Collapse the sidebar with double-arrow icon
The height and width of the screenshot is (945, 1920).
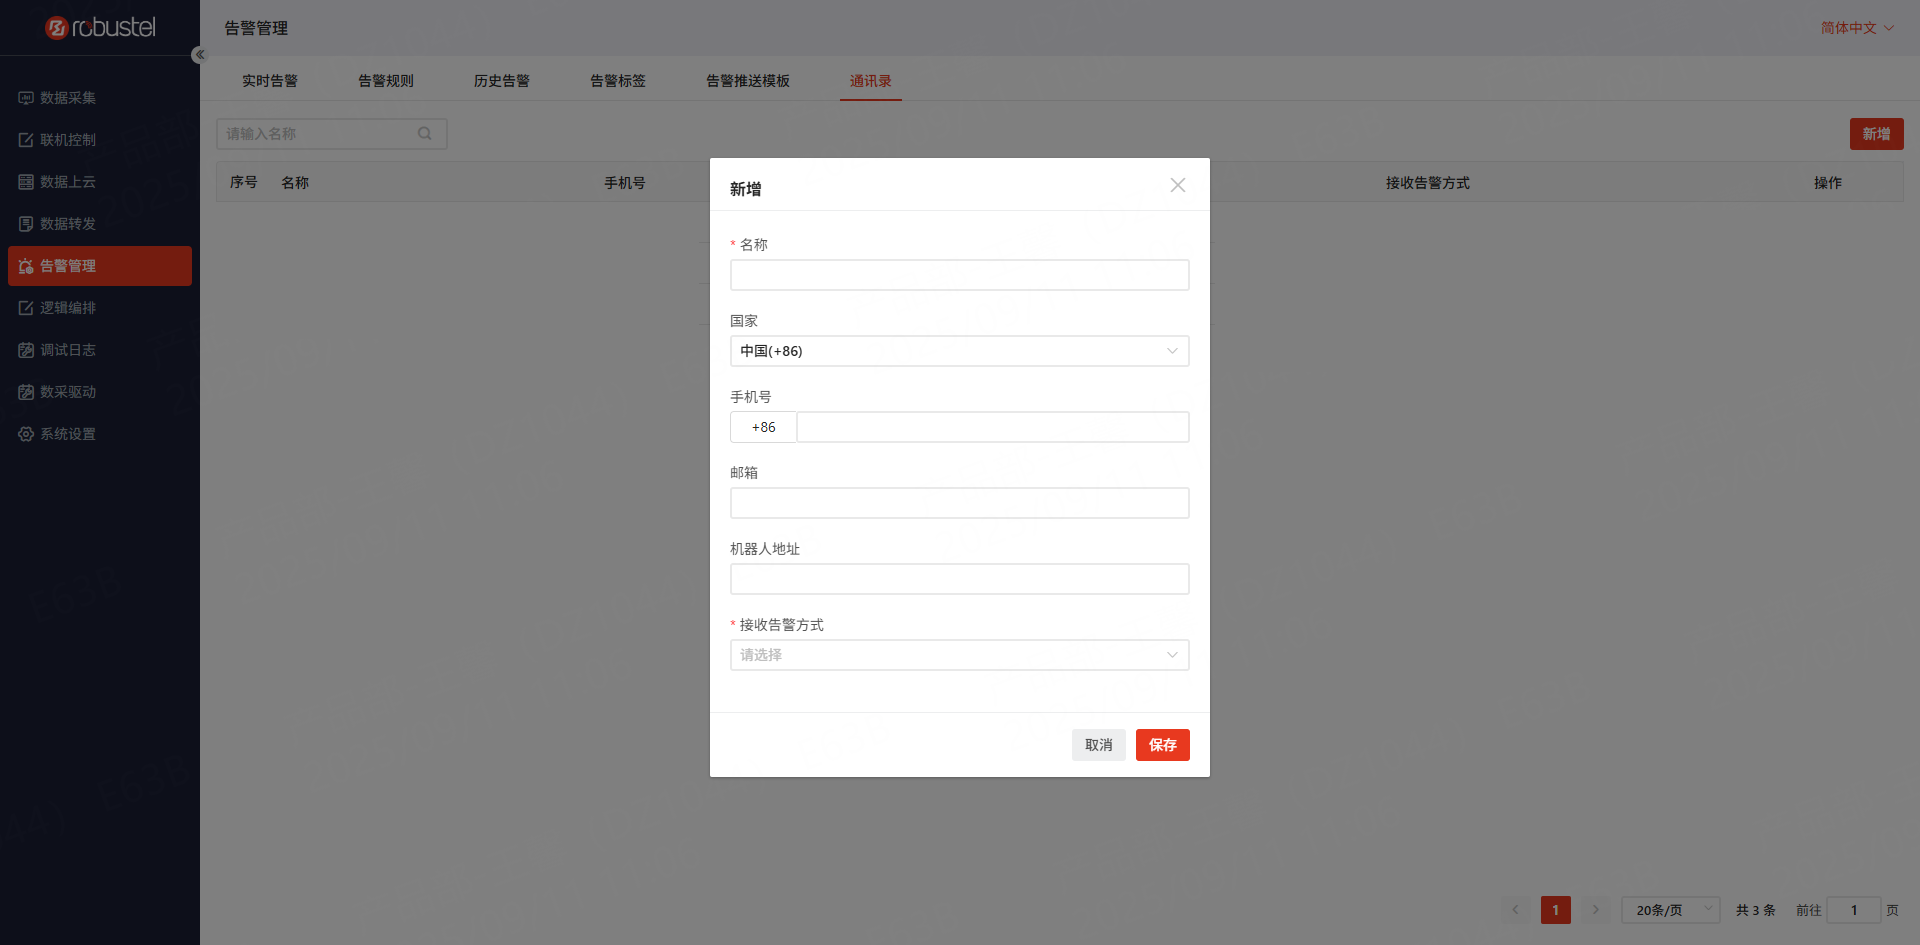(x=199, y=55)
